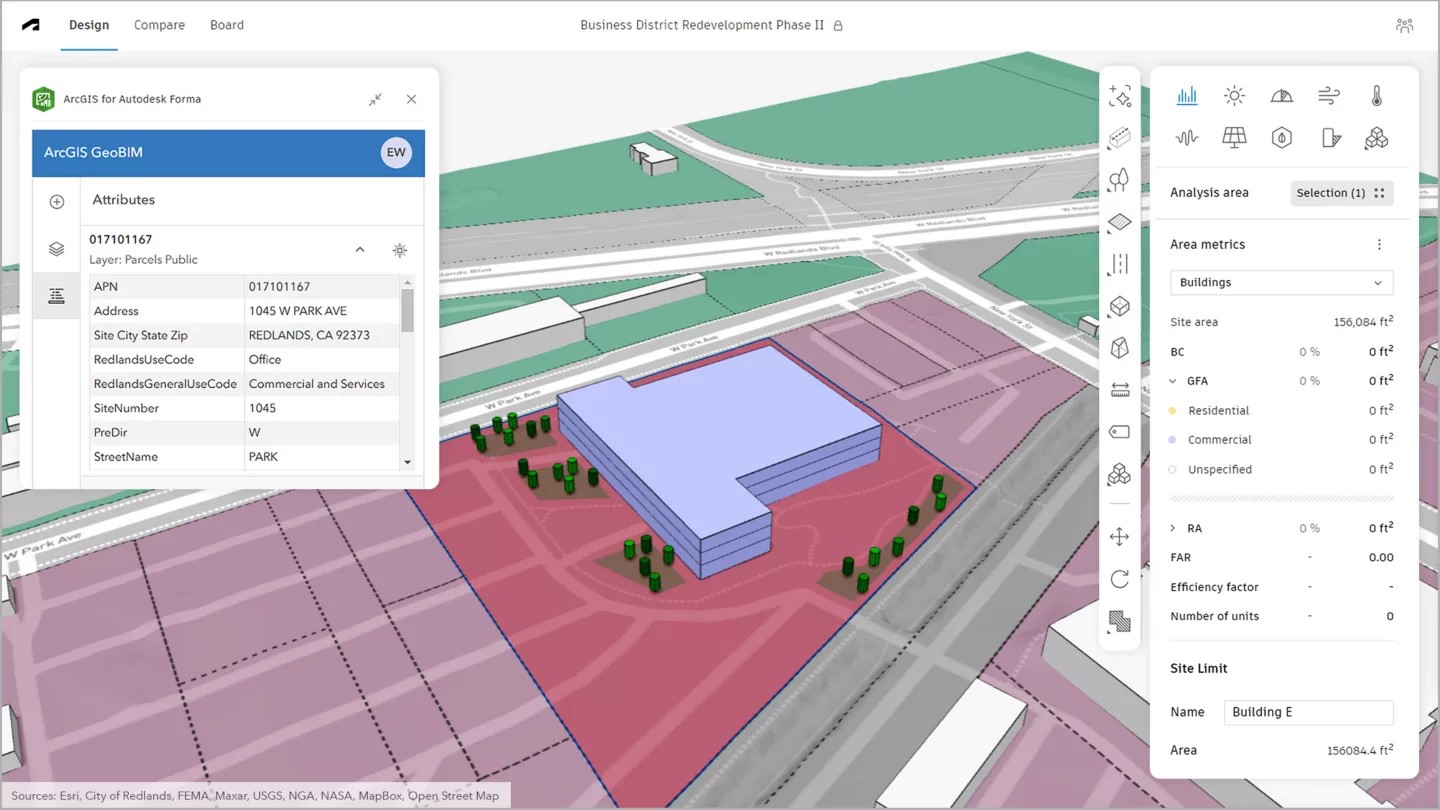Open the Sun hours analysis icon
Image resolution: width=1440 pixels, height=810 pixels.
click(1234, 96)
